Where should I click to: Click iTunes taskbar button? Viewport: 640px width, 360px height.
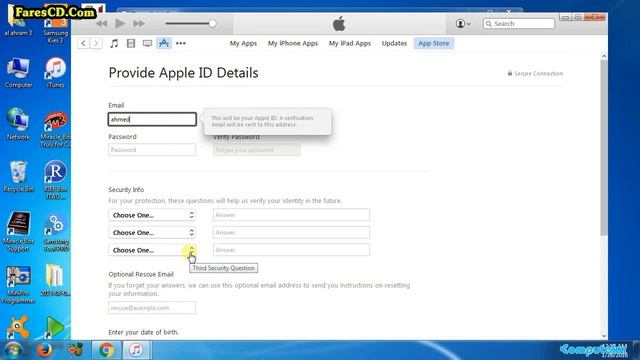(x=136, y=350)
